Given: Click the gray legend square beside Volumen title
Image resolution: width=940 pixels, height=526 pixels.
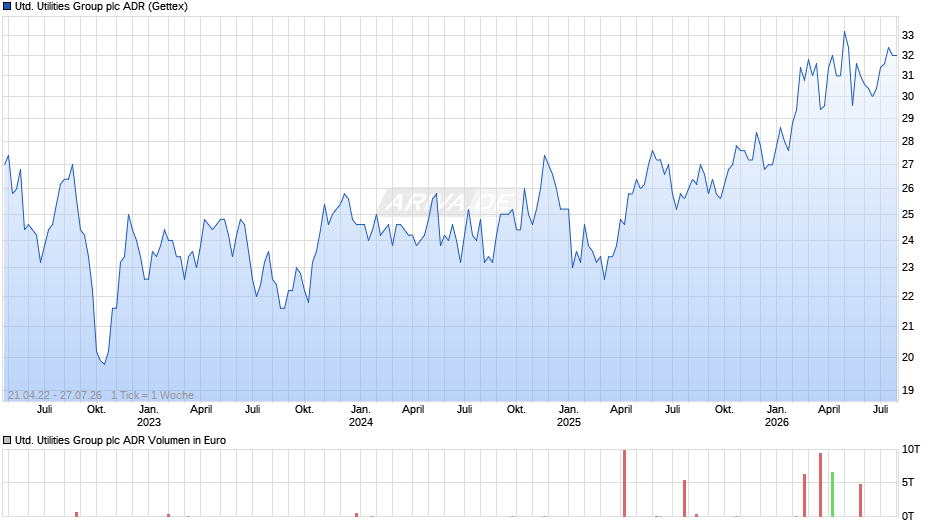Looking at the screenshot, I should 7,441.
